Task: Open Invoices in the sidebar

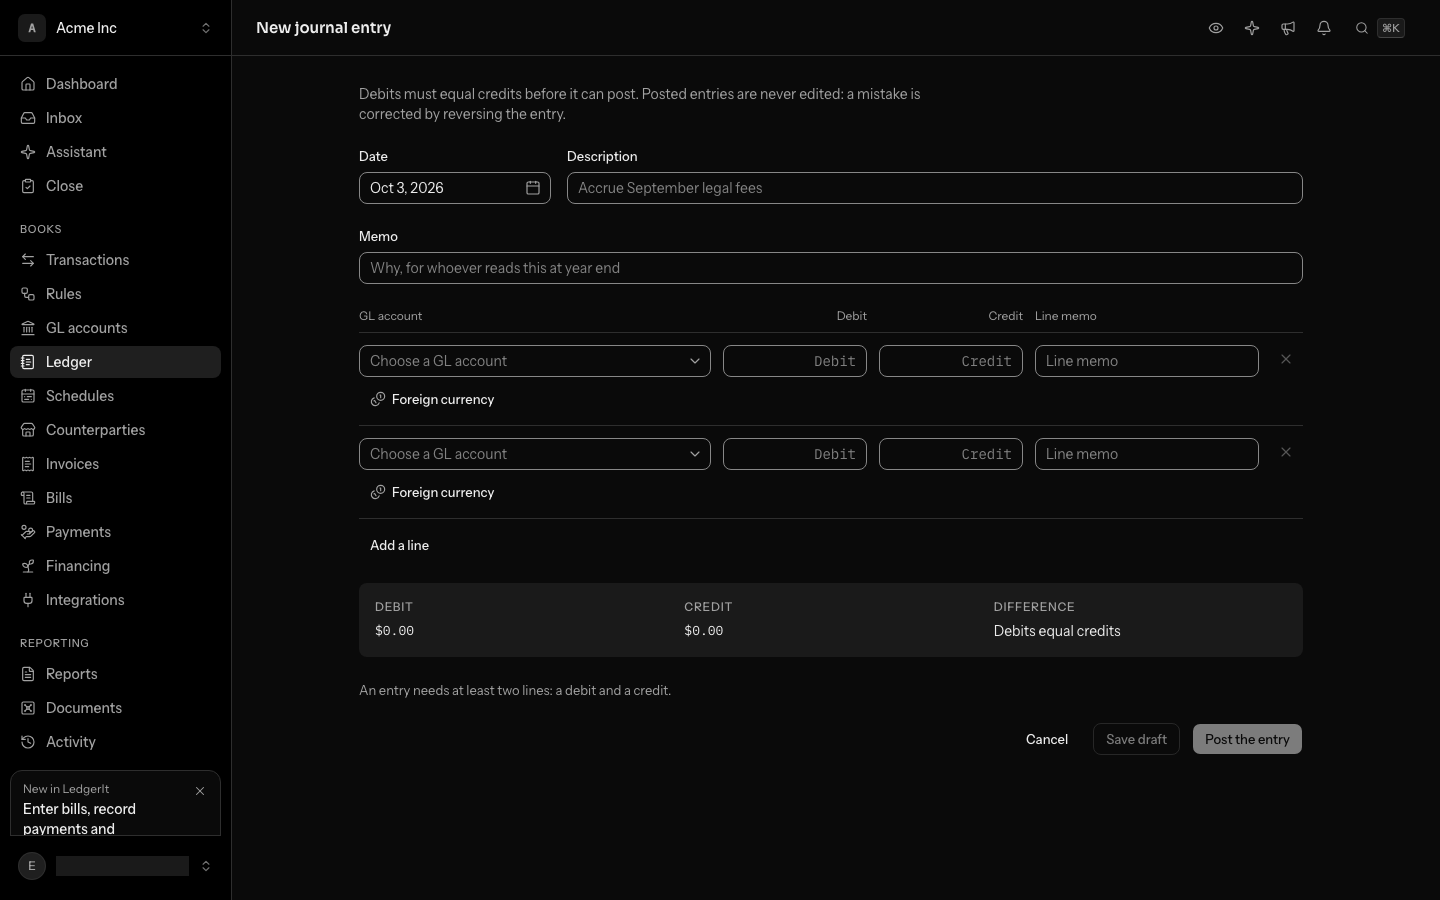Action: pos(115,464)
